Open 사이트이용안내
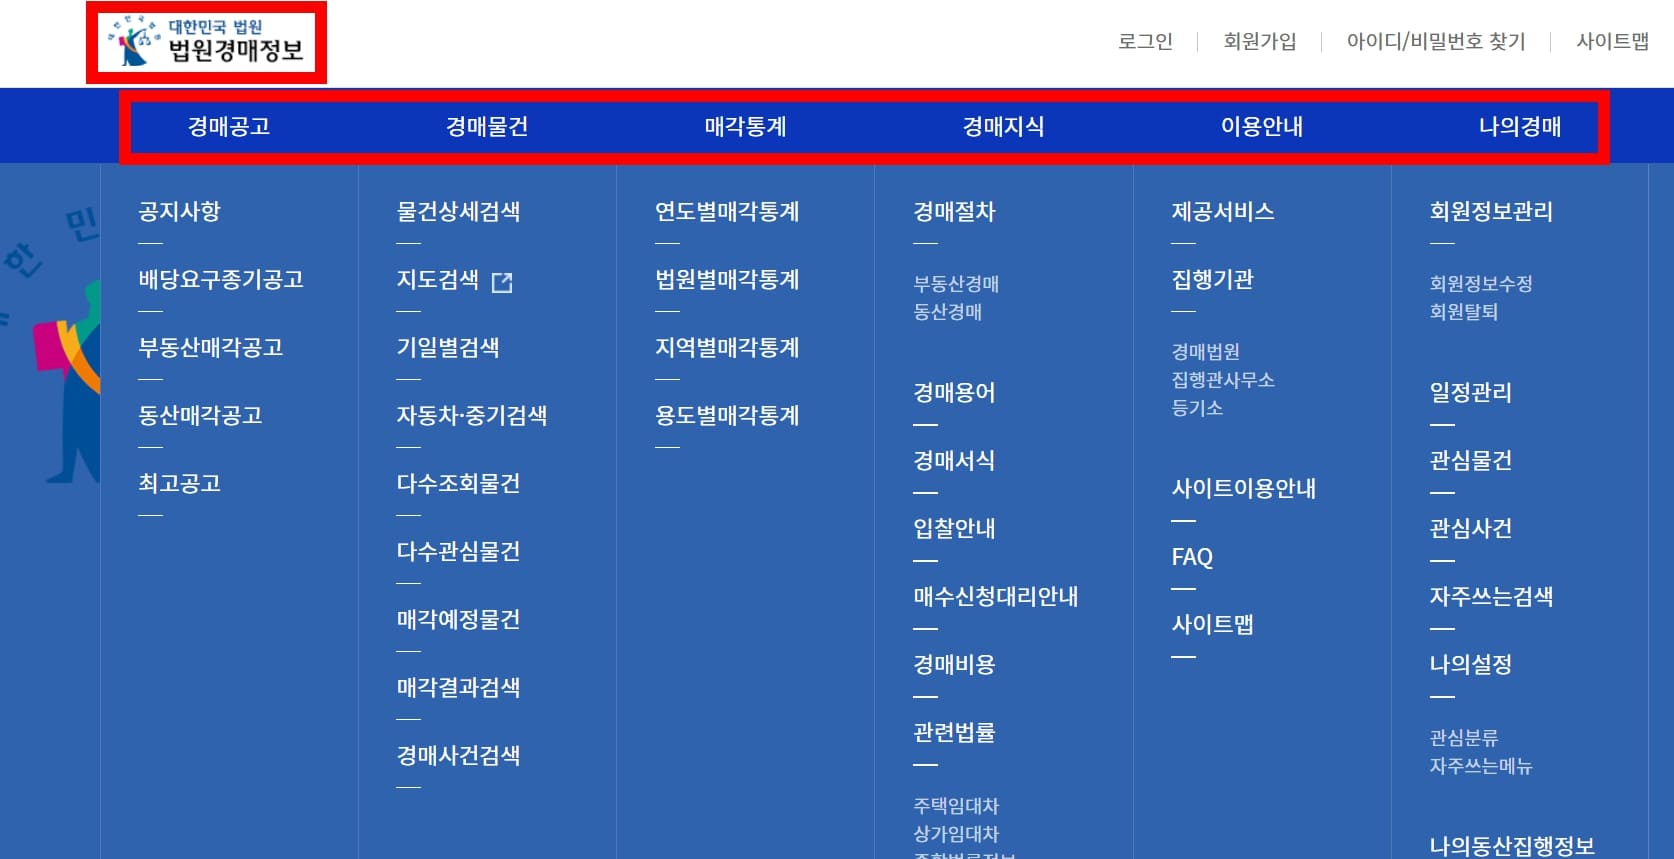This screenshot has width=1674, height=859. (1244, 488)
